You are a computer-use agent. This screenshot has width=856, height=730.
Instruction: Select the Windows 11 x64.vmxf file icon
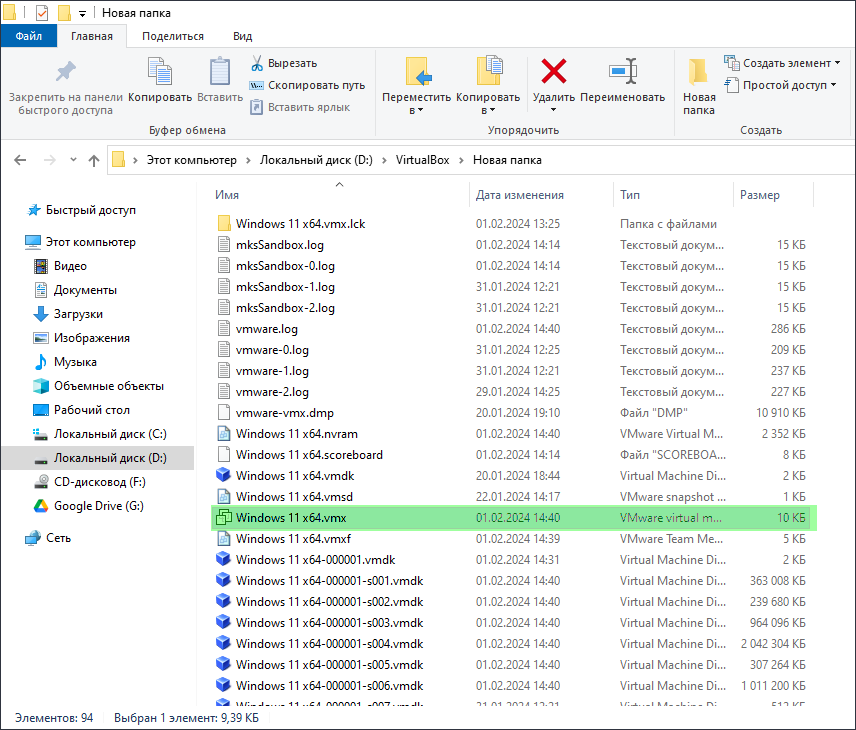[x=224, y=539]
